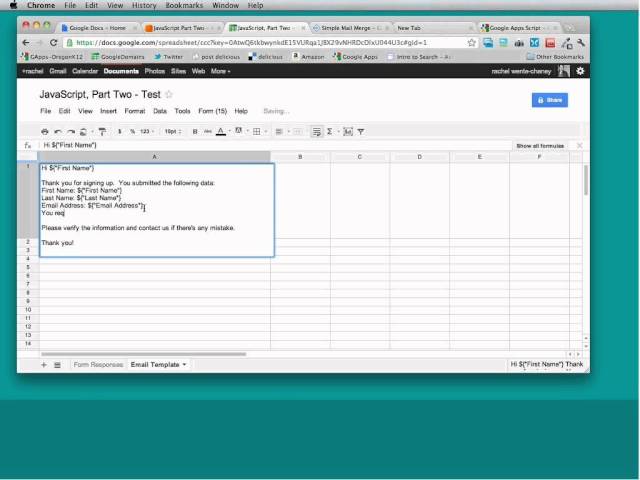Switch to the Google Apps Script browser tab
640x480 pixels.
click(x=518, y=28)
